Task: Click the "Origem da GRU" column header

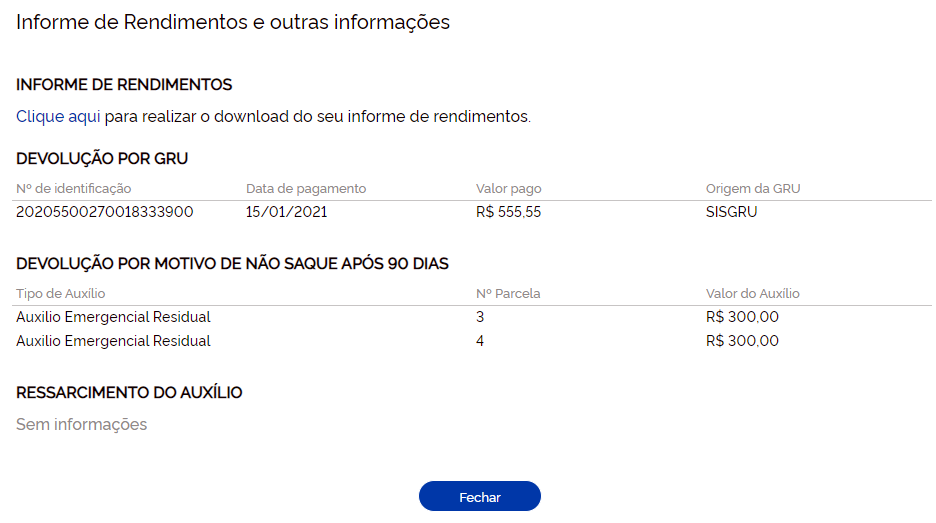Action: click(x=753, y=188)
